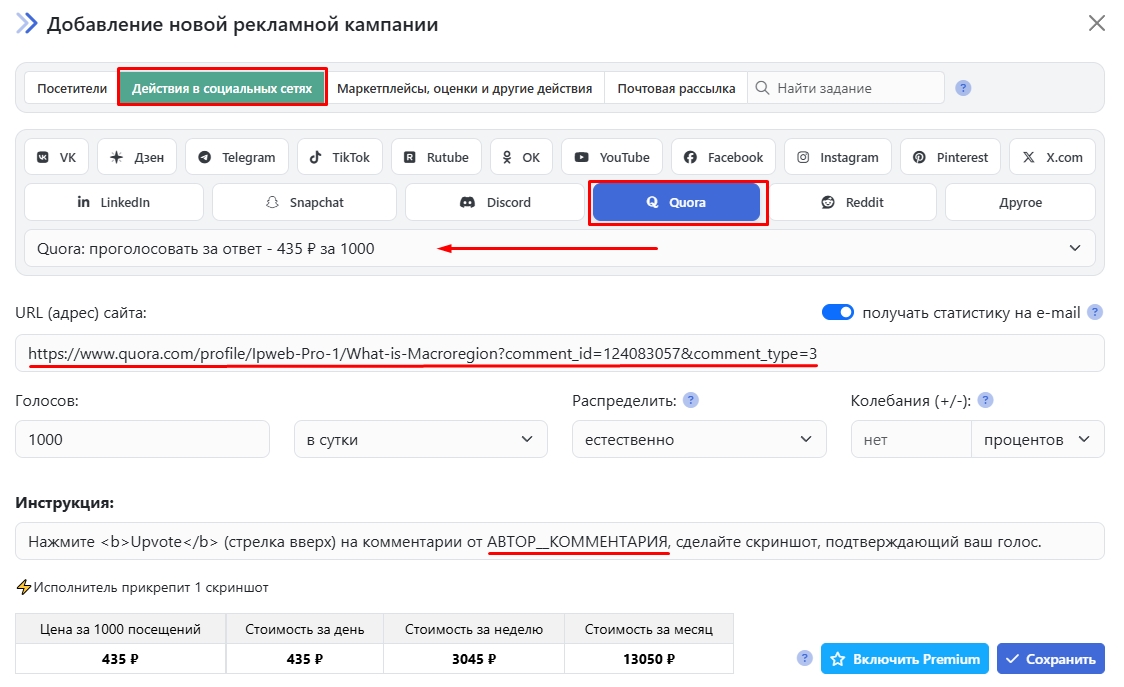1124x687 pixels.
Task: Open the 'процентов' units dropdown
Action: coord(1037,439)
